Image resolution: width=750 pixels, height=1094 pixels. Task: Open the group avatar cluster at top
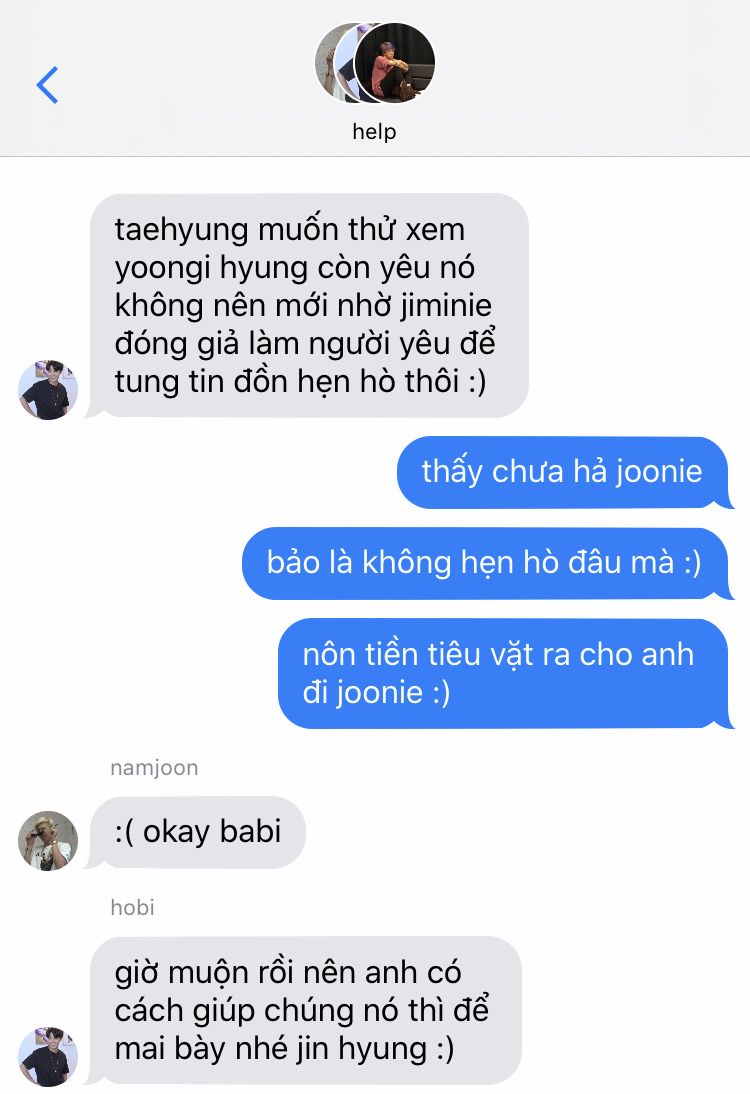tap(375, 63)
